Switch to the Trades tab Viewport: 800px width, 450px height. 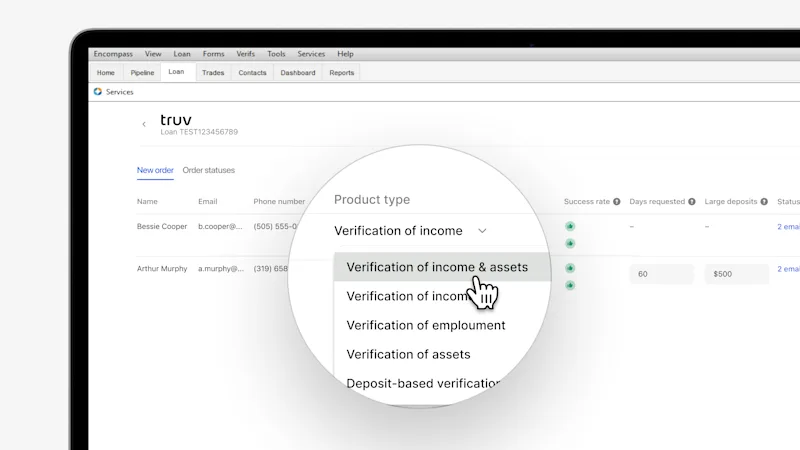click(x=213, y=72)
